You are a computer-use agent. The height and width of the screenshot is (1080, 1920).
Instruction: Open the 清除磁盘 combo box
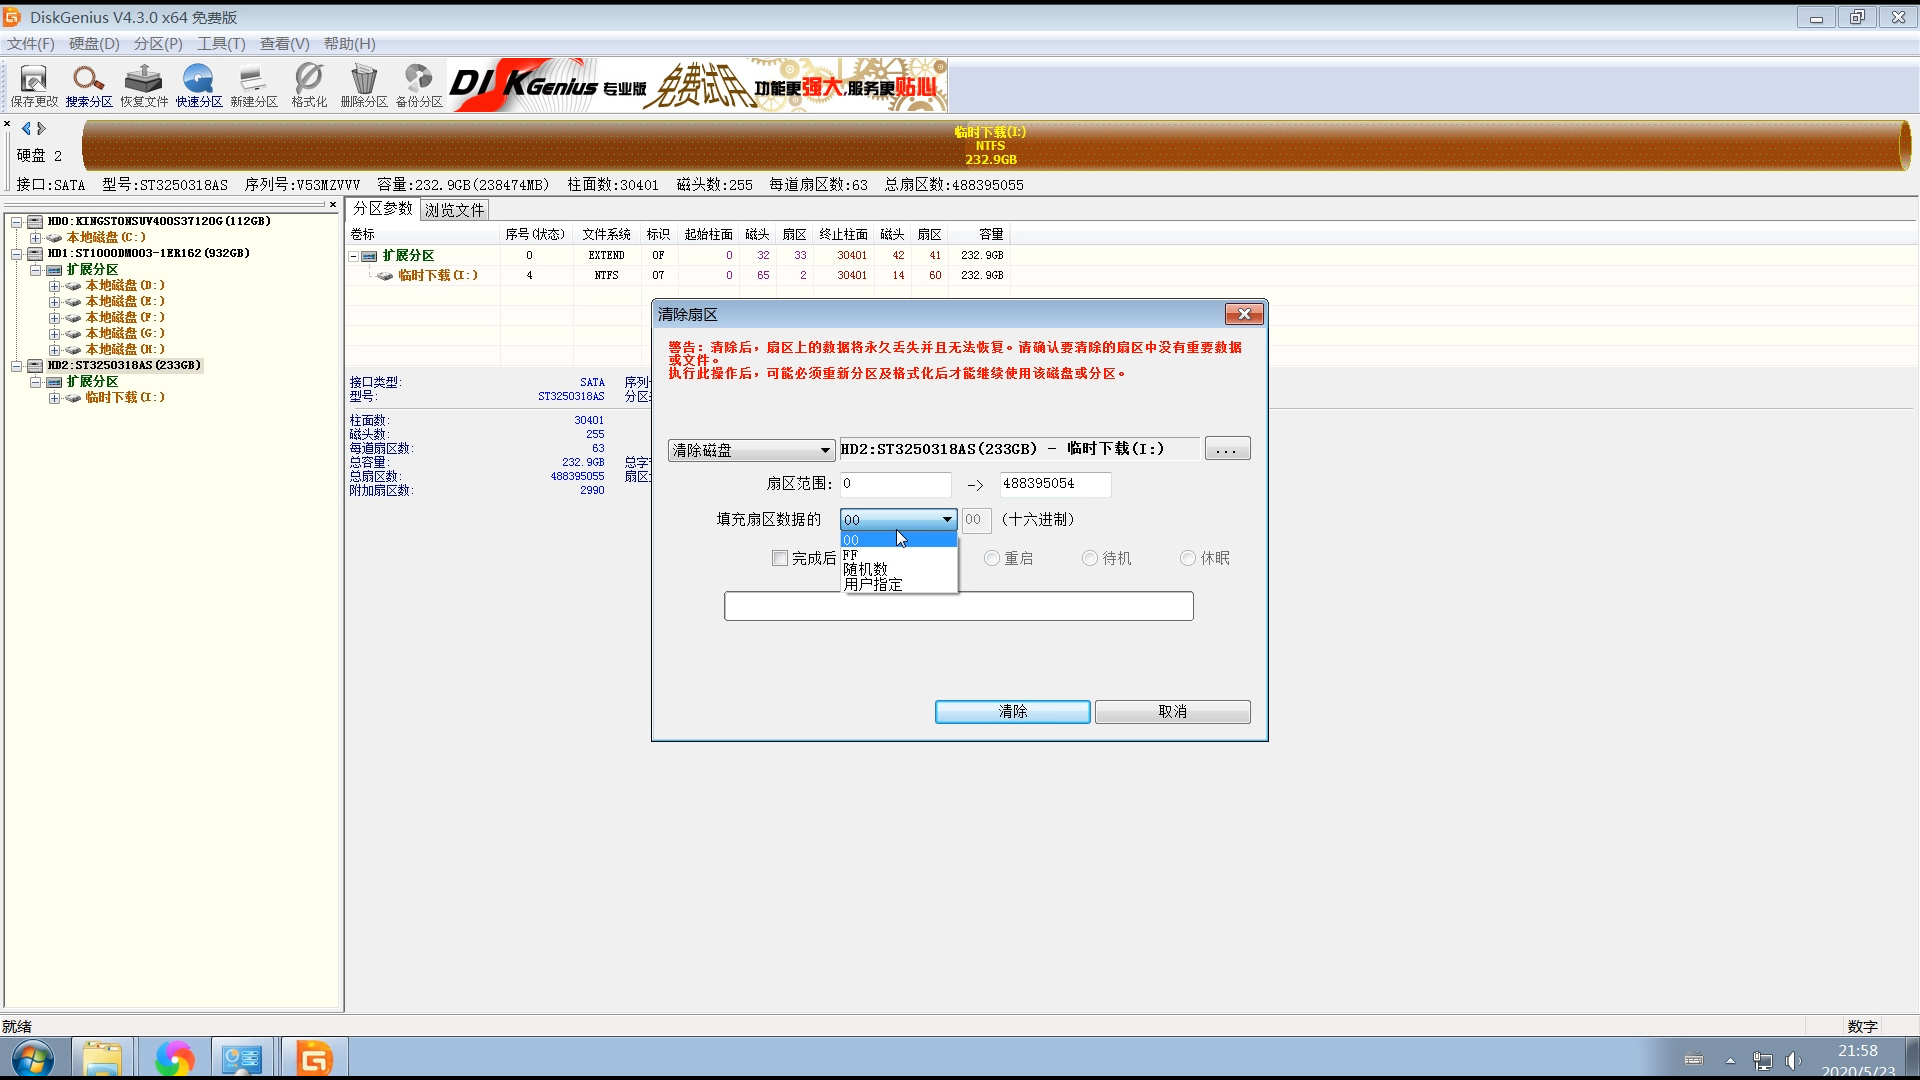coord(751,450)
